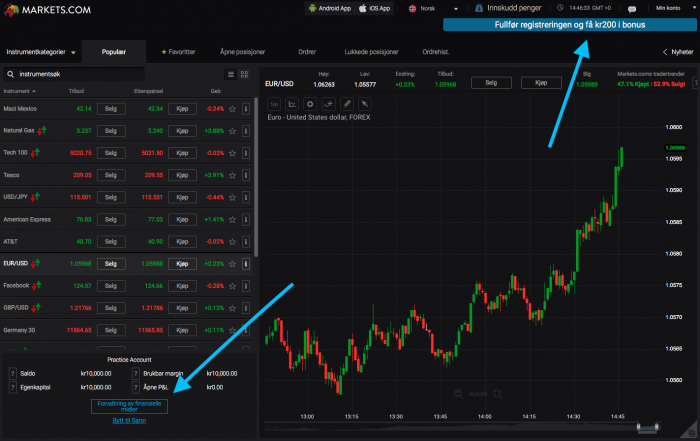Favorite USD/JPY with its star

coord(233,197)
